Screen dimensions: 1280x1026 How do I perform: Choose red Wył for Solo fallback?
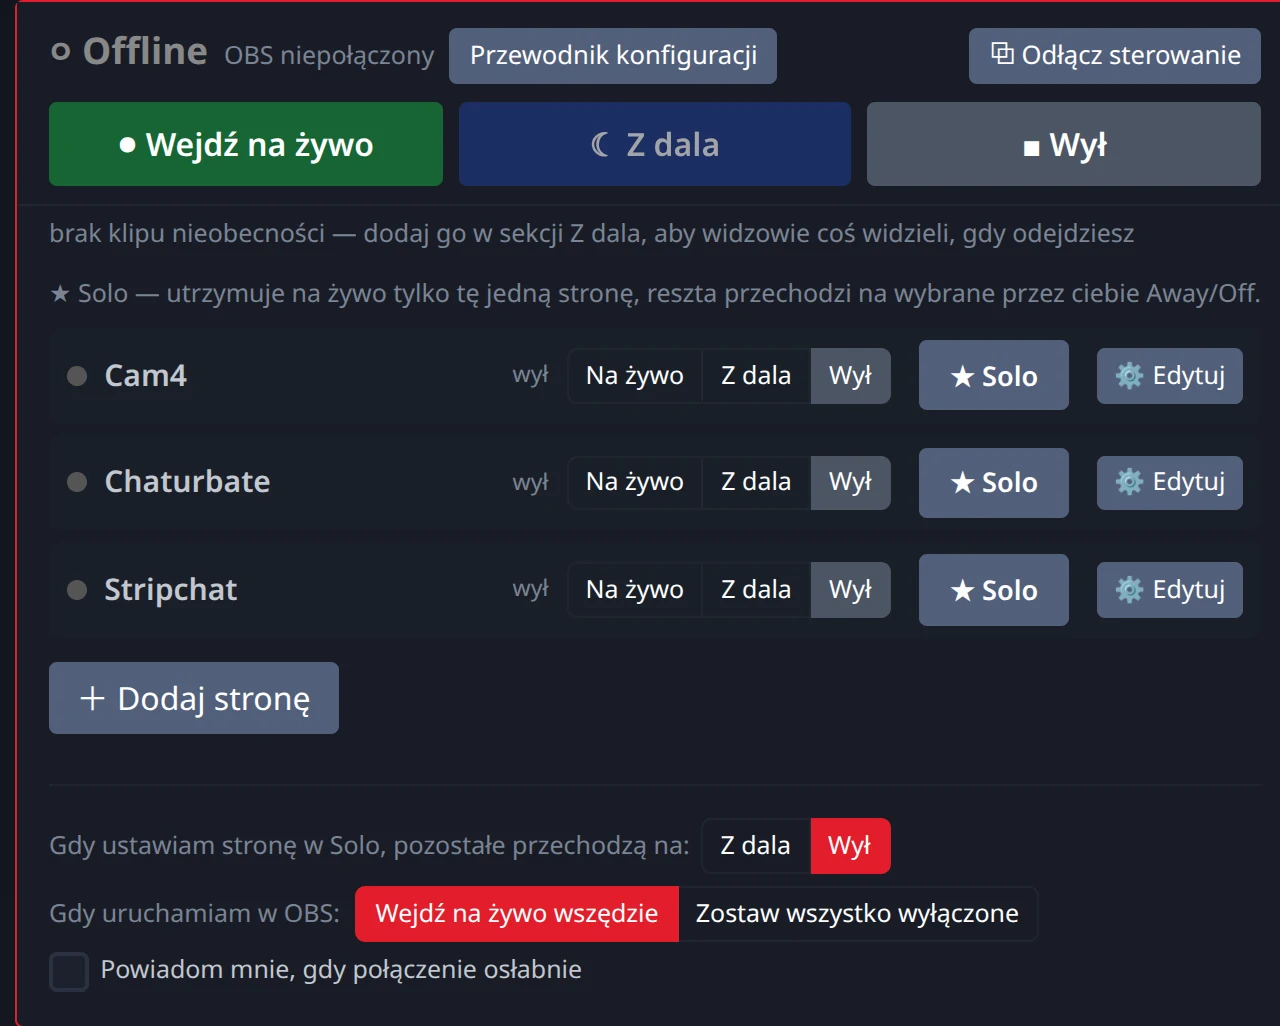[850, 846]
